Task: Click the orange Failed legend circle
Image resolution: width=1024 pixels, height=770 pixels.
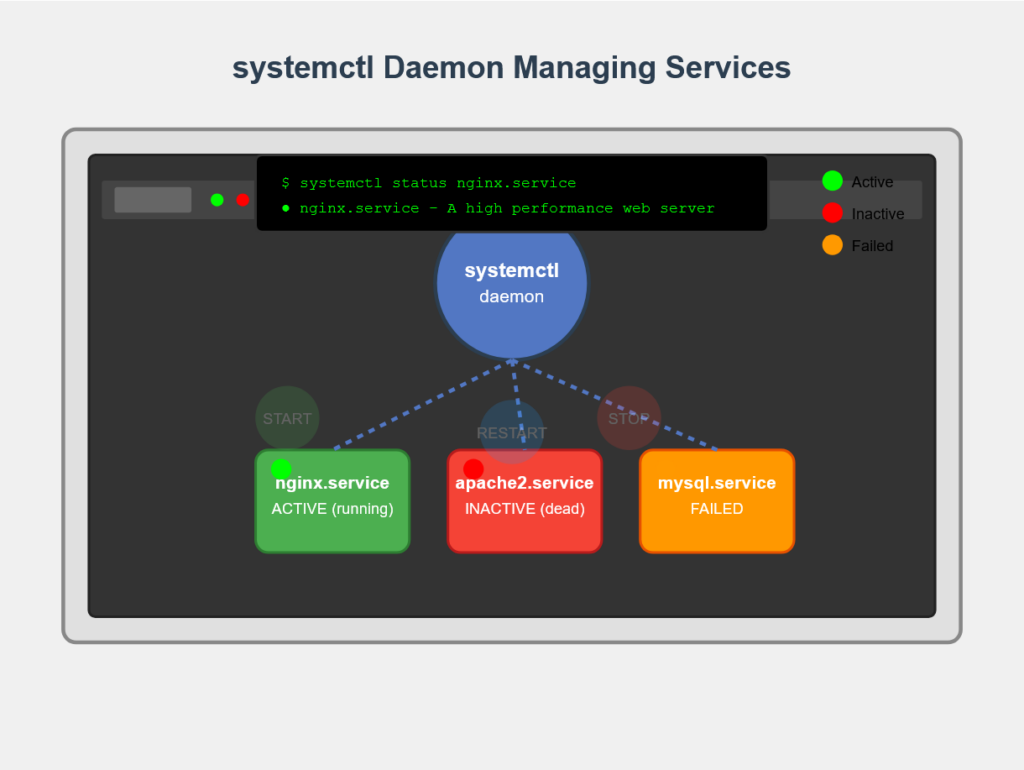Action: pyautogui.click(x=832, y=245)
